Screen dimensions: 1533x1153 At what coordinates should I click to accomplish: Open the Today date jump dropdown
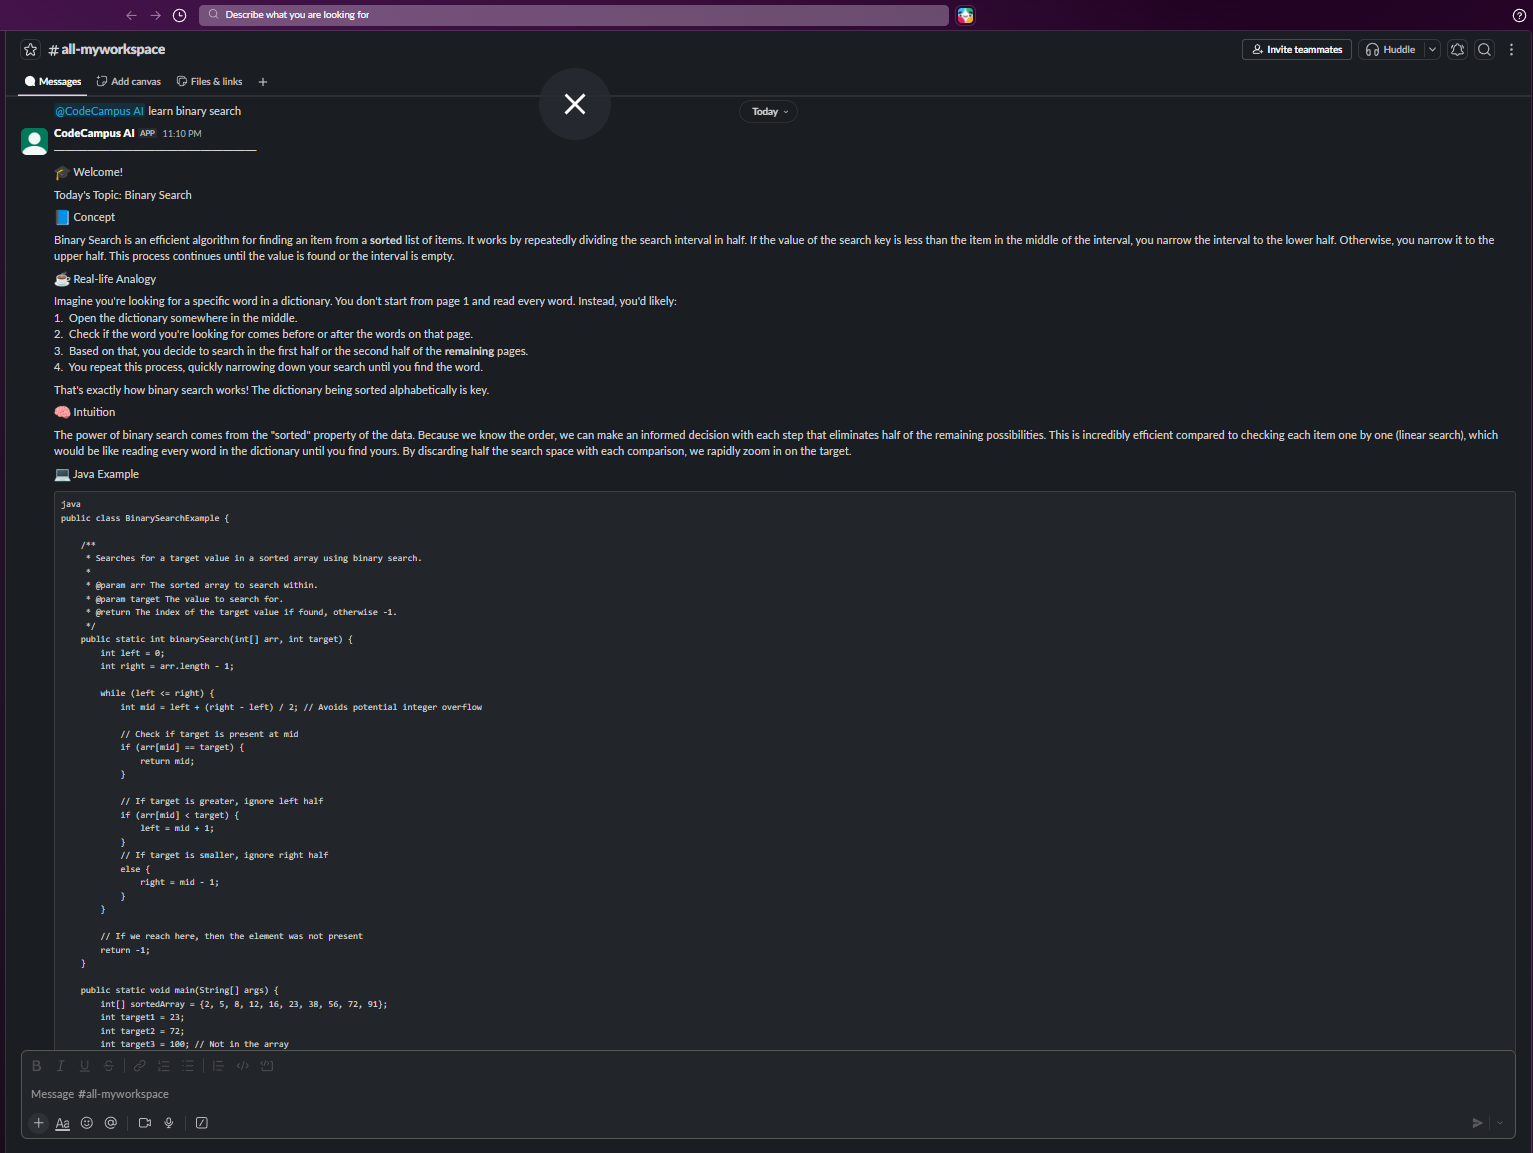770,112
